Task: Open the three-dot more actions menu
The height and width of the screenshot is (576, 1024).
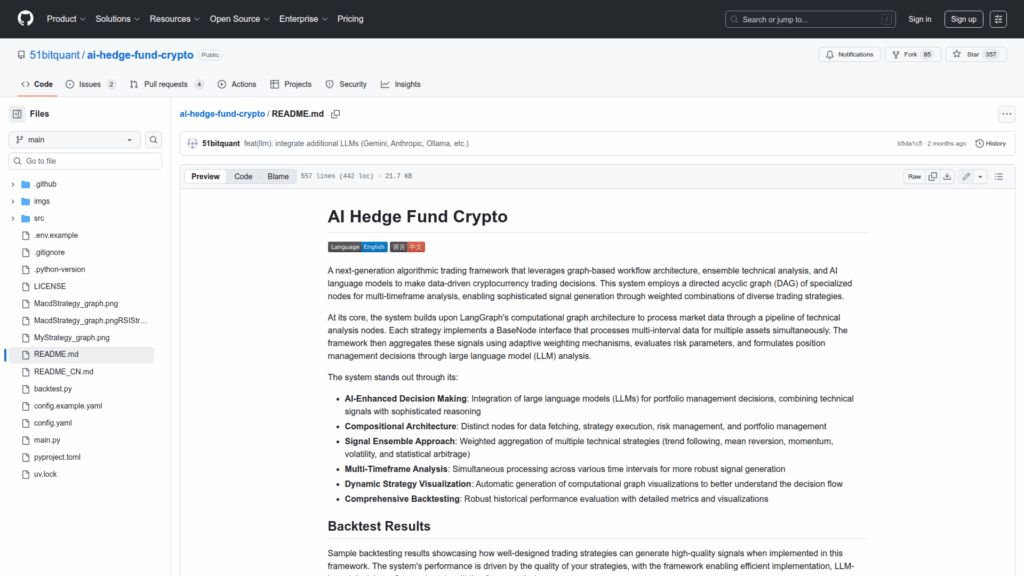Action: click(1006, 114)
